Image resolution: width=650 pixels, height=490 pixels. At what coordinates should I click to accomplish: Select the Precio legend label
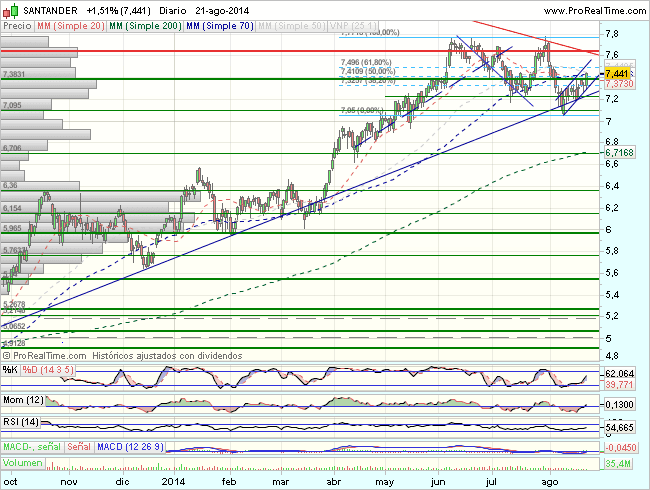coord(17,26)
